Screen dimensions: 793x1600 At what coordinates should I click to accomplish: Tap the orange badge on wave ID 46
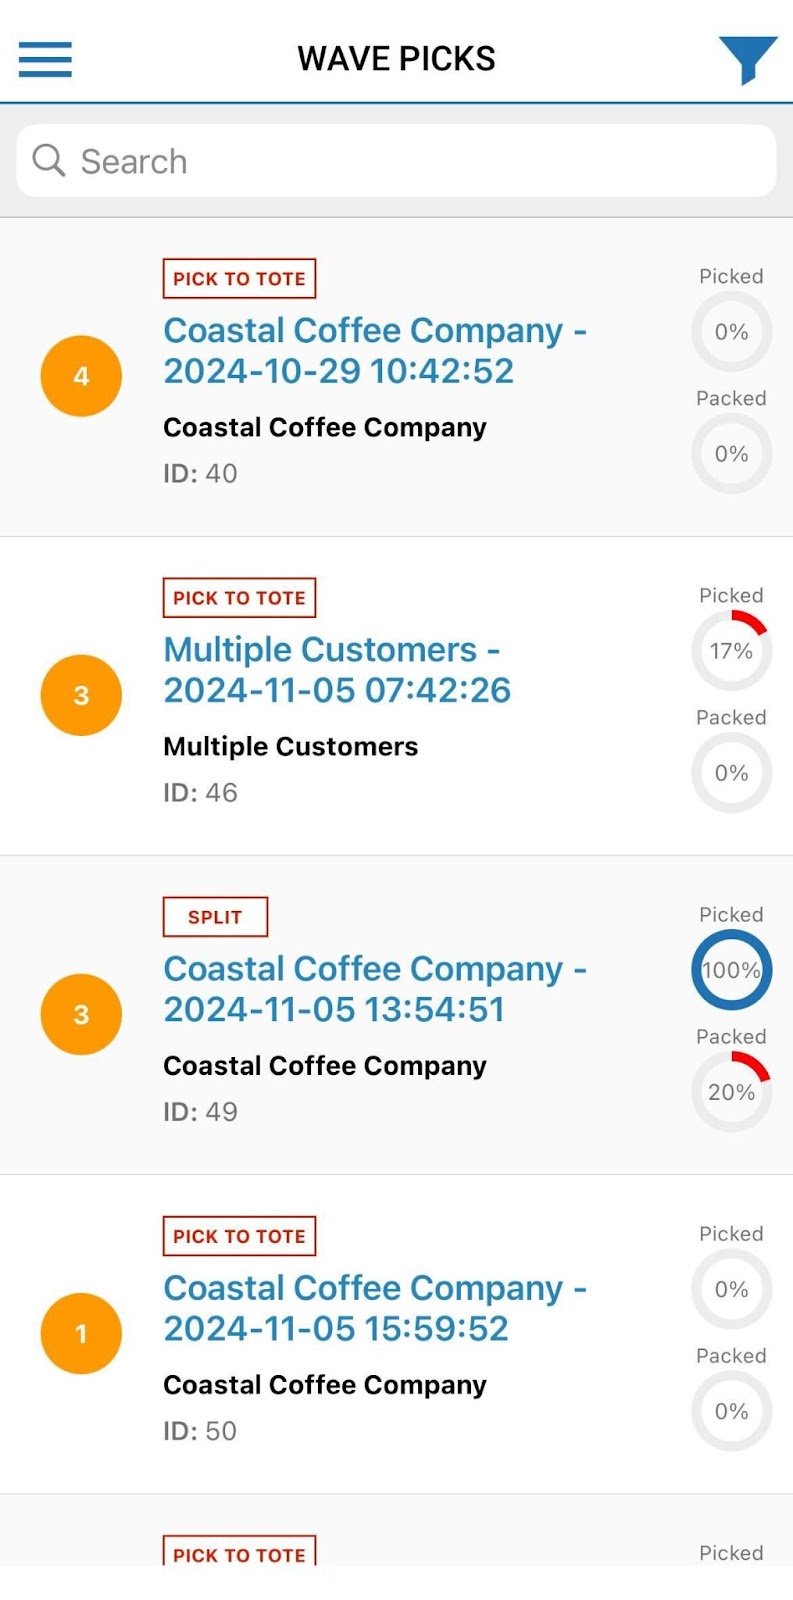(x=81, y=695)
